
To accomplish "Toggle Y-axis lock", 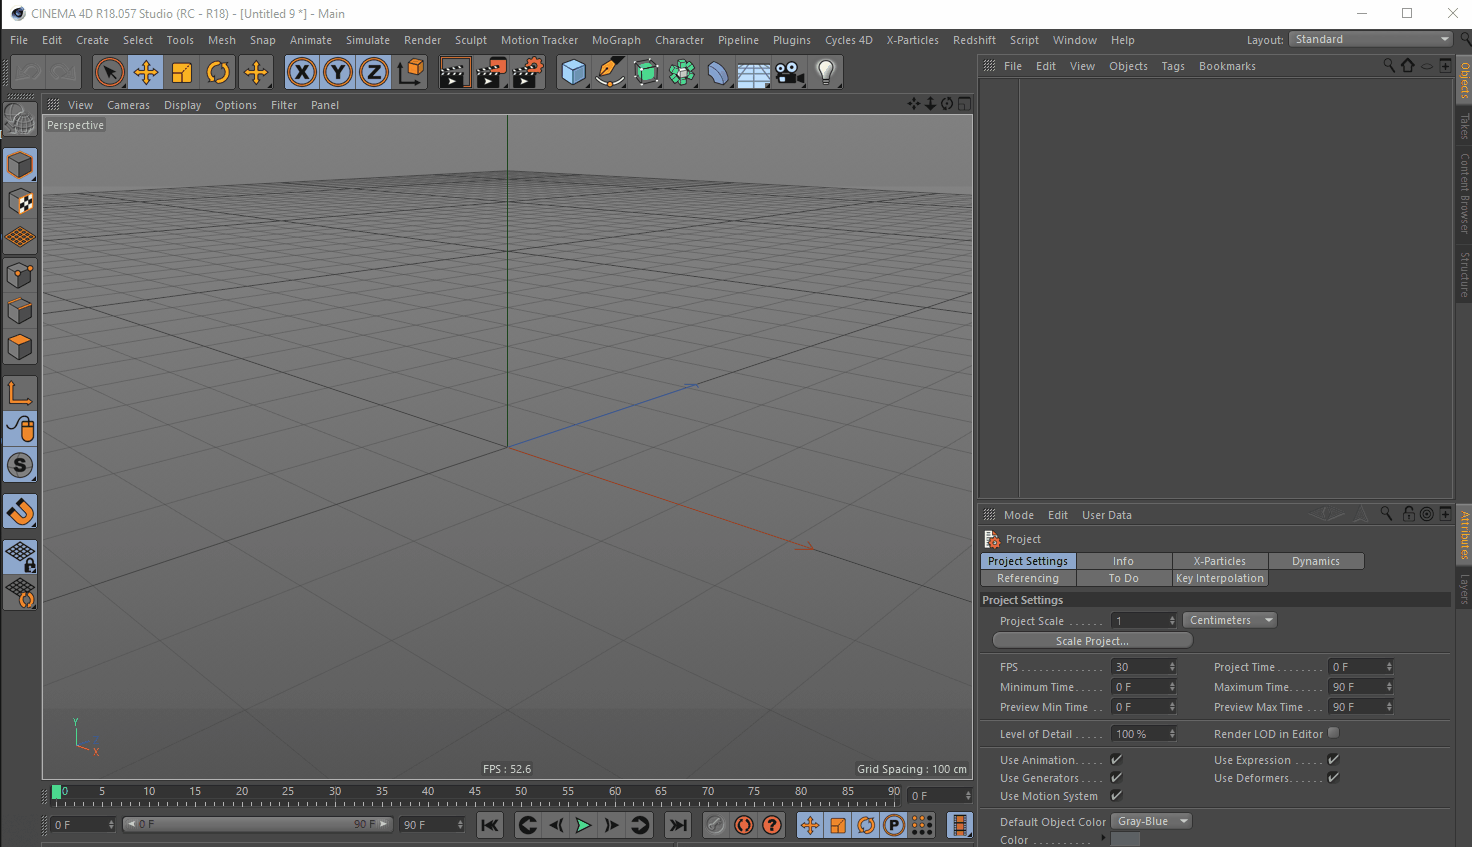I will [x=338, y=72].
